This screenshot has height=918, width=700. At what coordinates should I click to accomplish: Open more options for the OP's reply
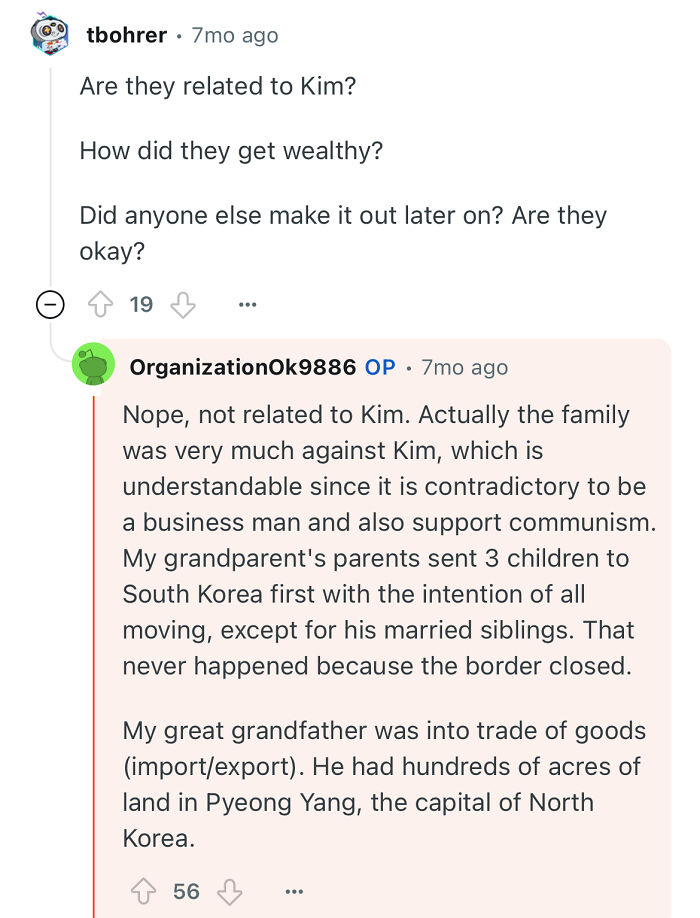294,893
